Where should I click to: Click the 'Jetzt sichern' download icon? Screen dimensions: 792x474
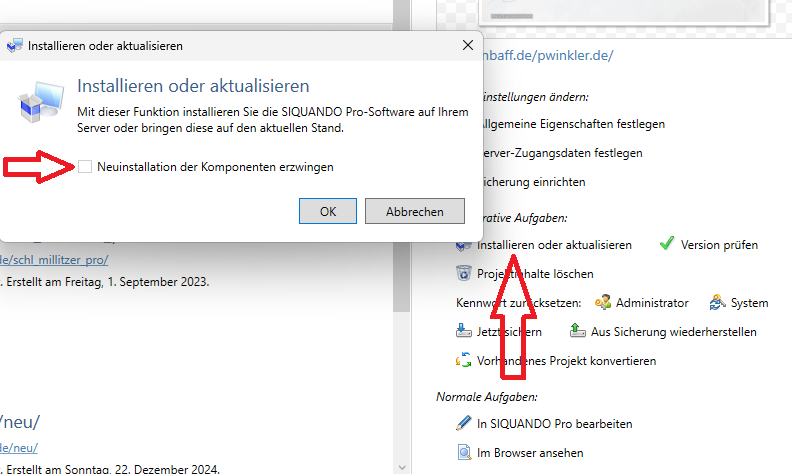pyautogui.click(x=463, y=331)
